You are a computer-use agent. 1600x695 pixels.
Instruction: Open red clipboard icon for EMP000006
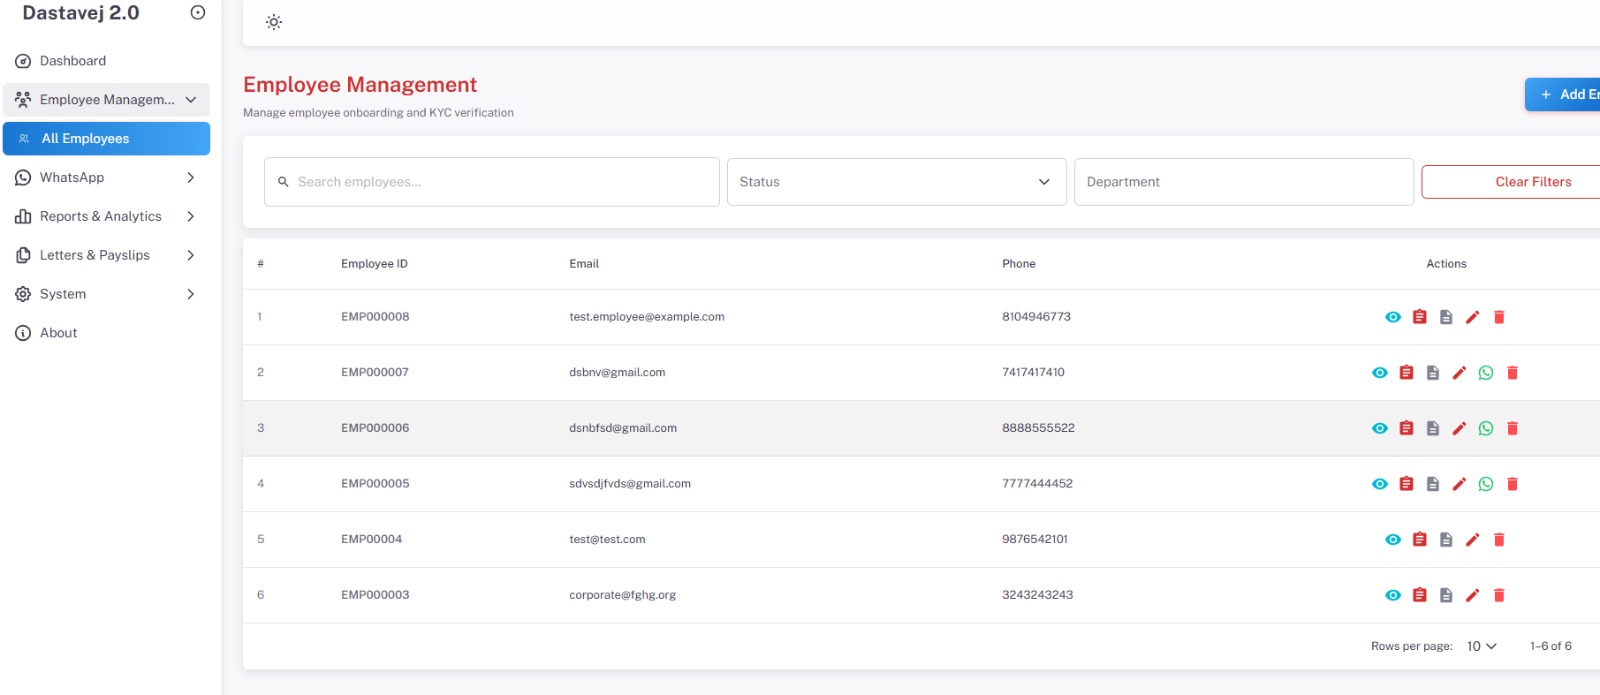(1406, 428)
